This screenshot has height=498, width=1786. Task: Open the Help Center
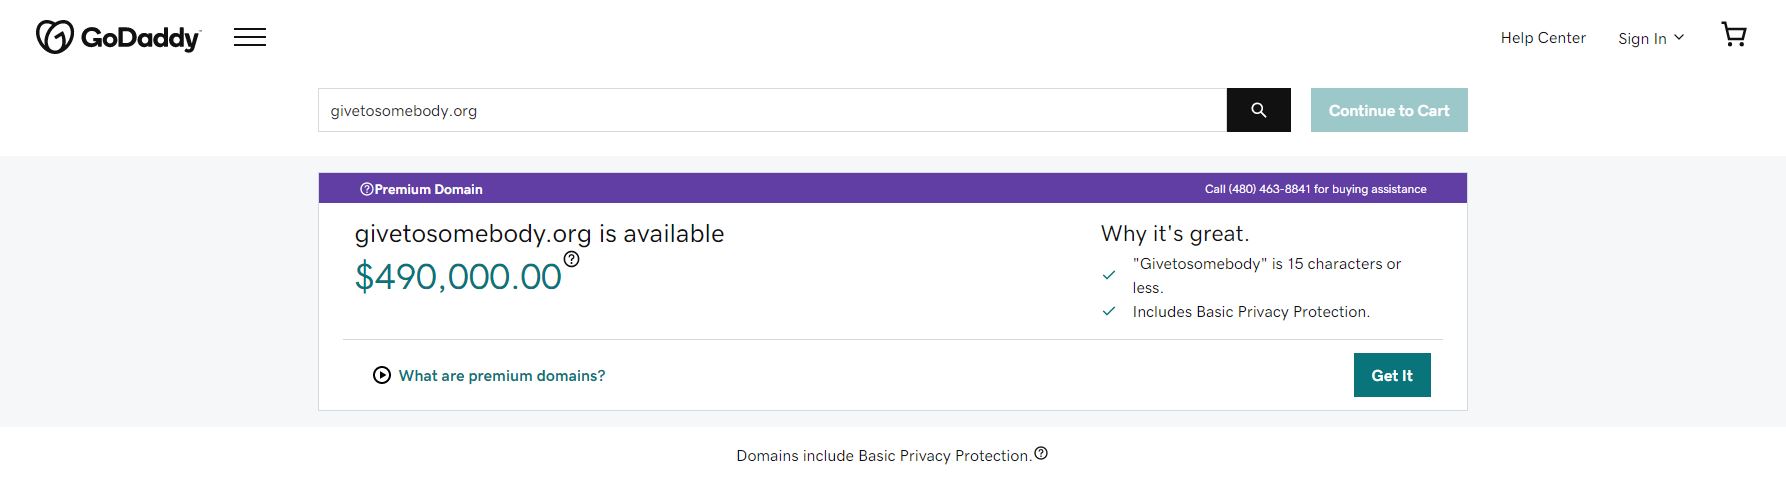1543,38
